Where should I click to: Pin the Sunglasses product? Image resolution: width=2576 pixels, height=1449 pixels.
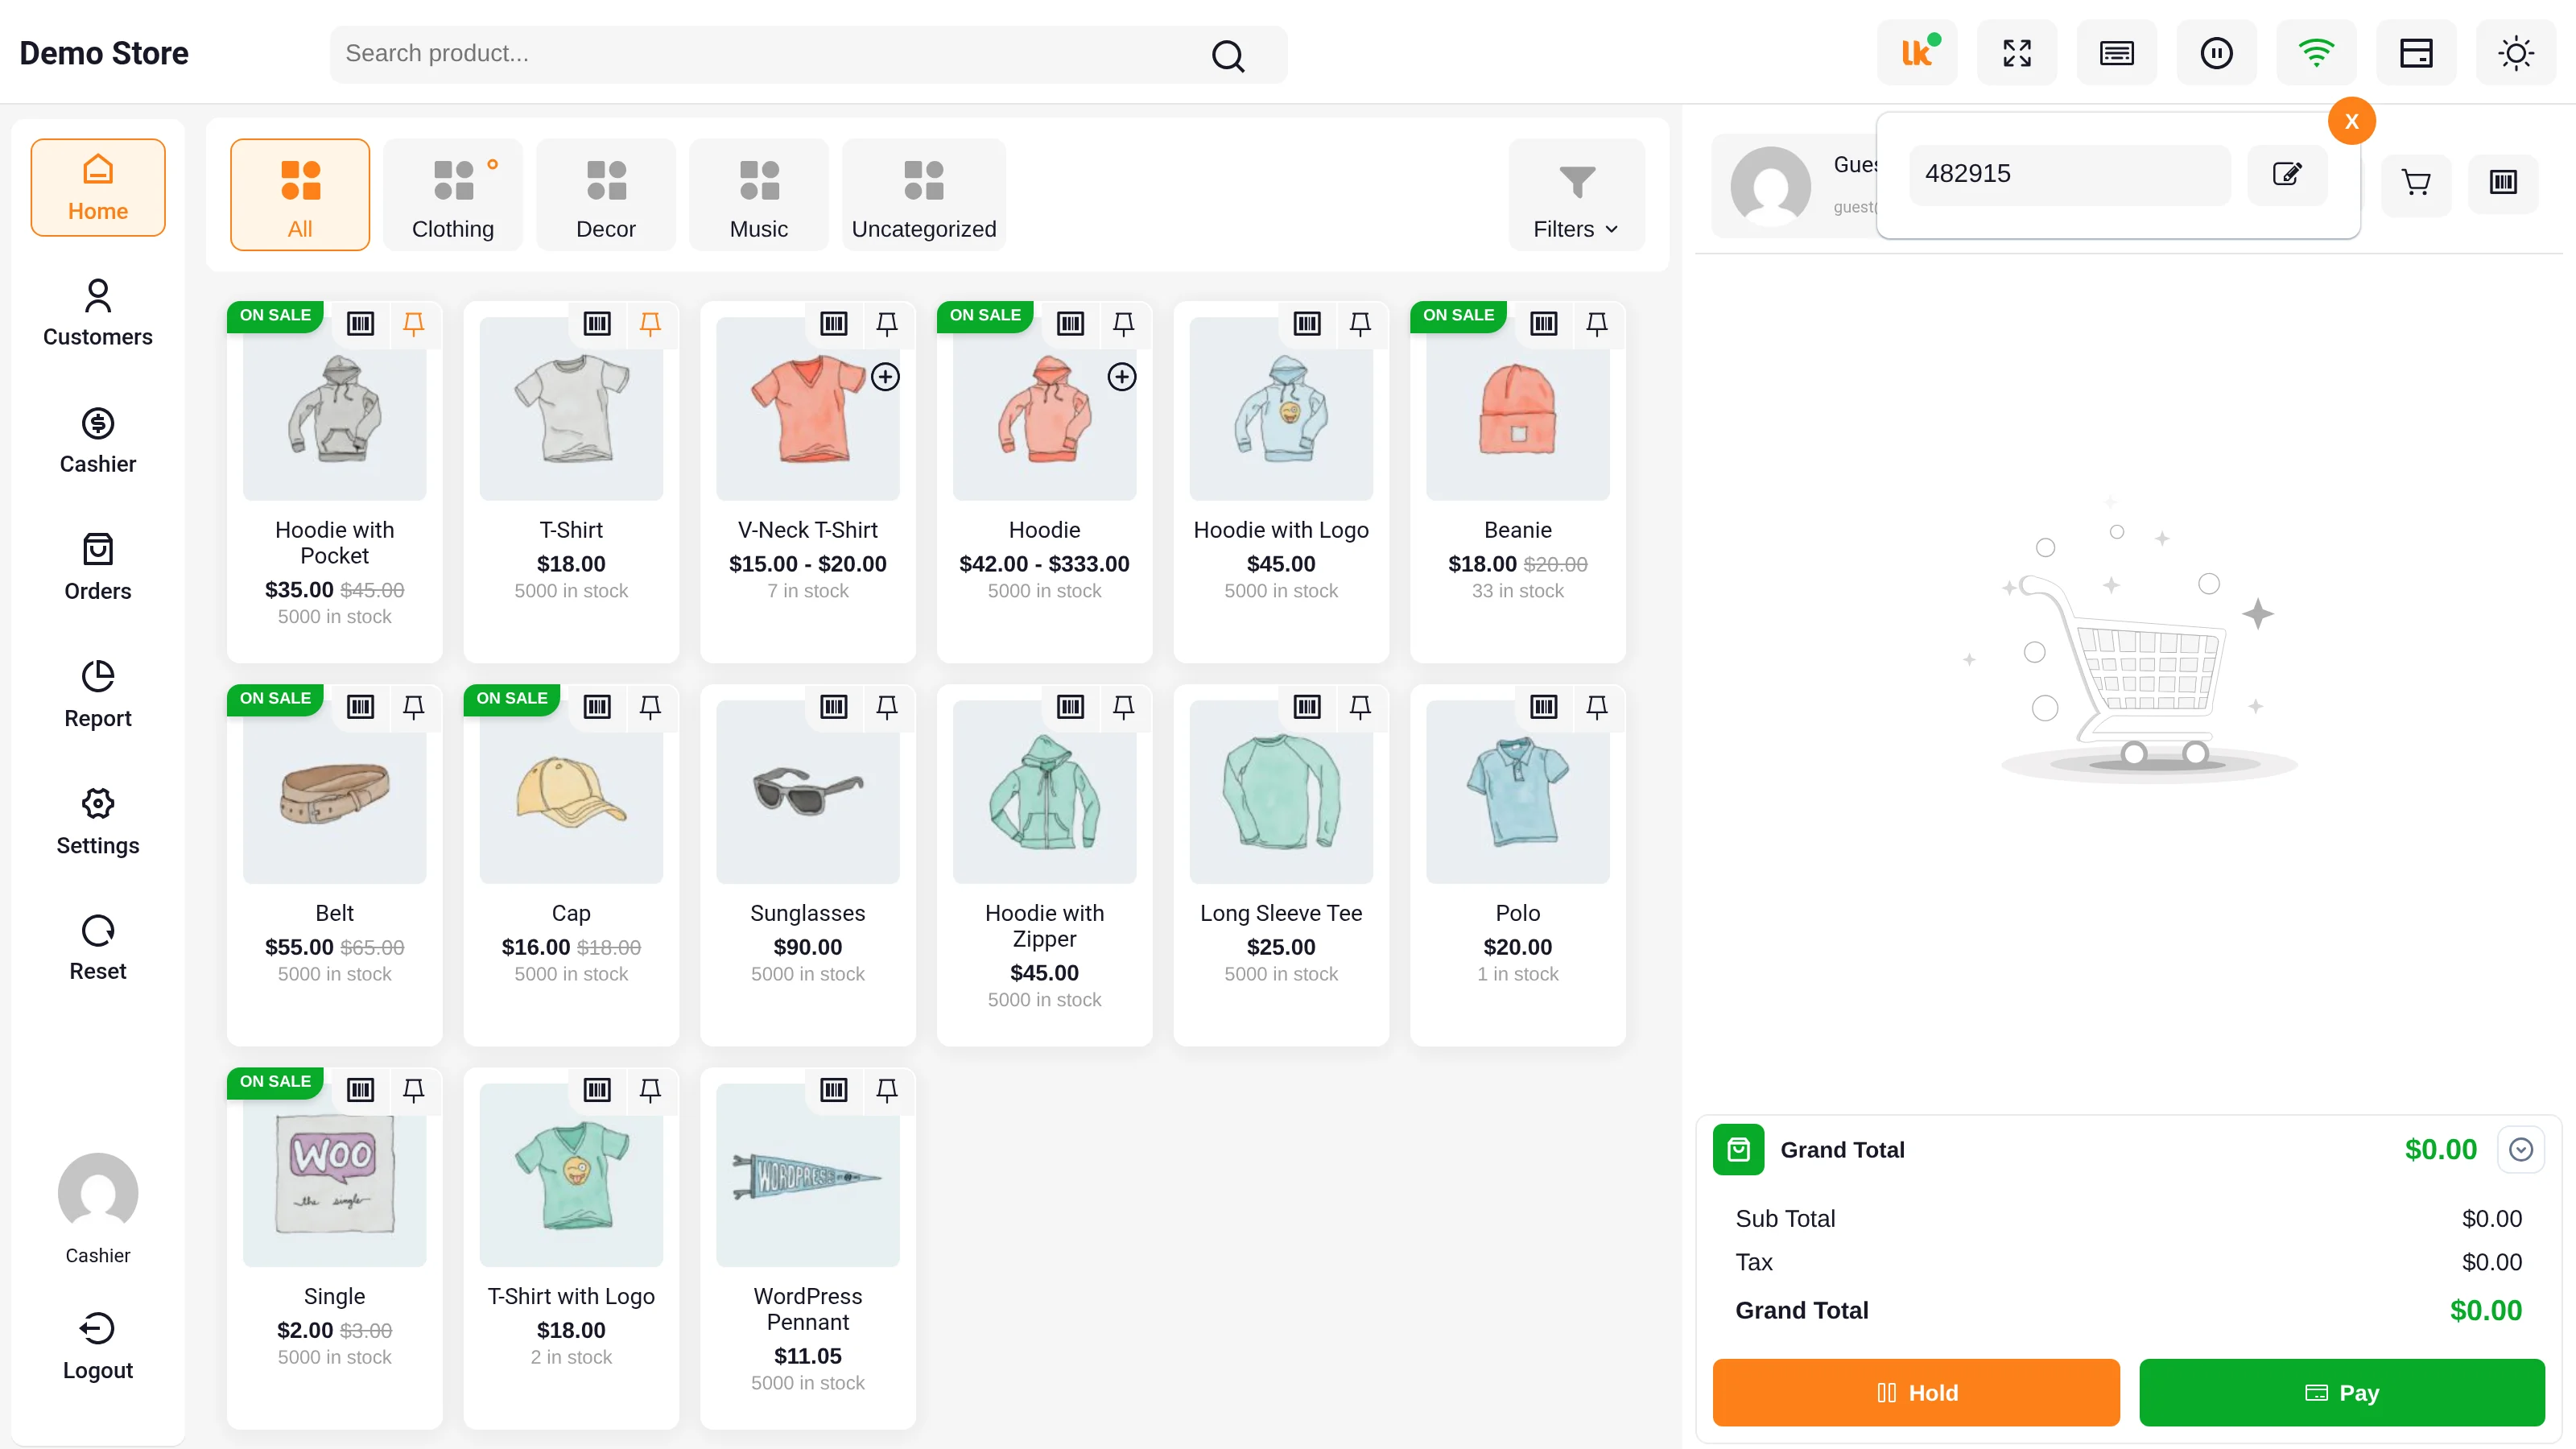887,708
